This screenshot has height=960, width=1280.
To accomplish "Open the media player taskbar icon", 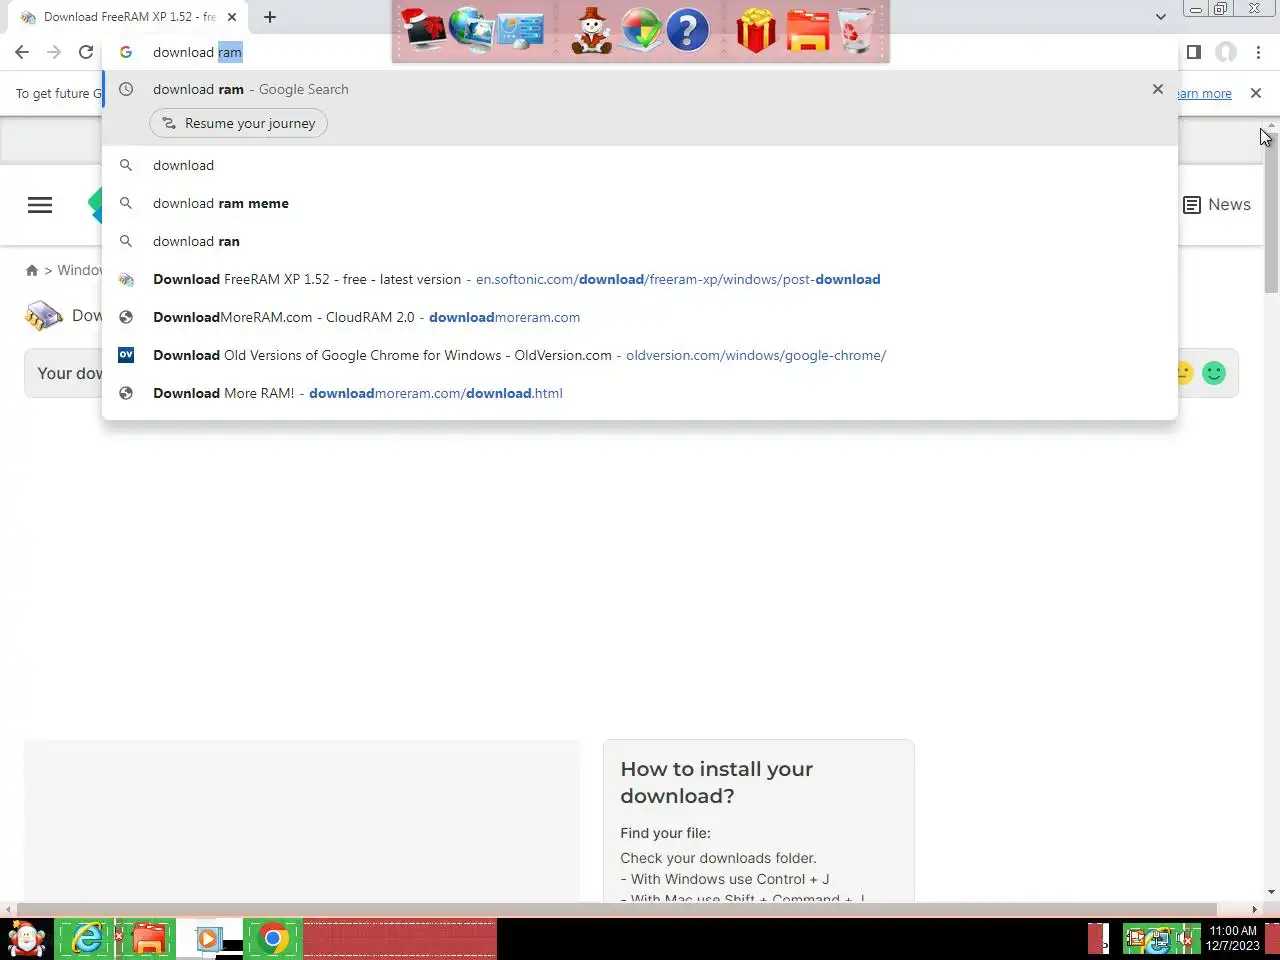I will [x=208, y=939].
